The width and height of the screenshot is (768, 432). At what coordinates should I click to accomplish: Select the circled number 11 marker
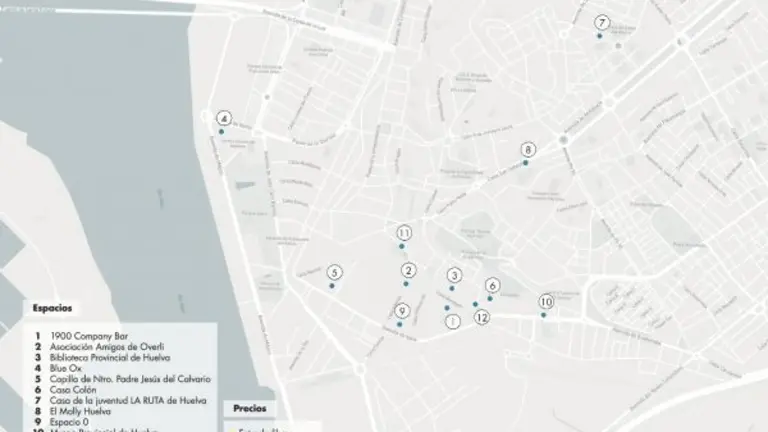(x=404, y=232)
